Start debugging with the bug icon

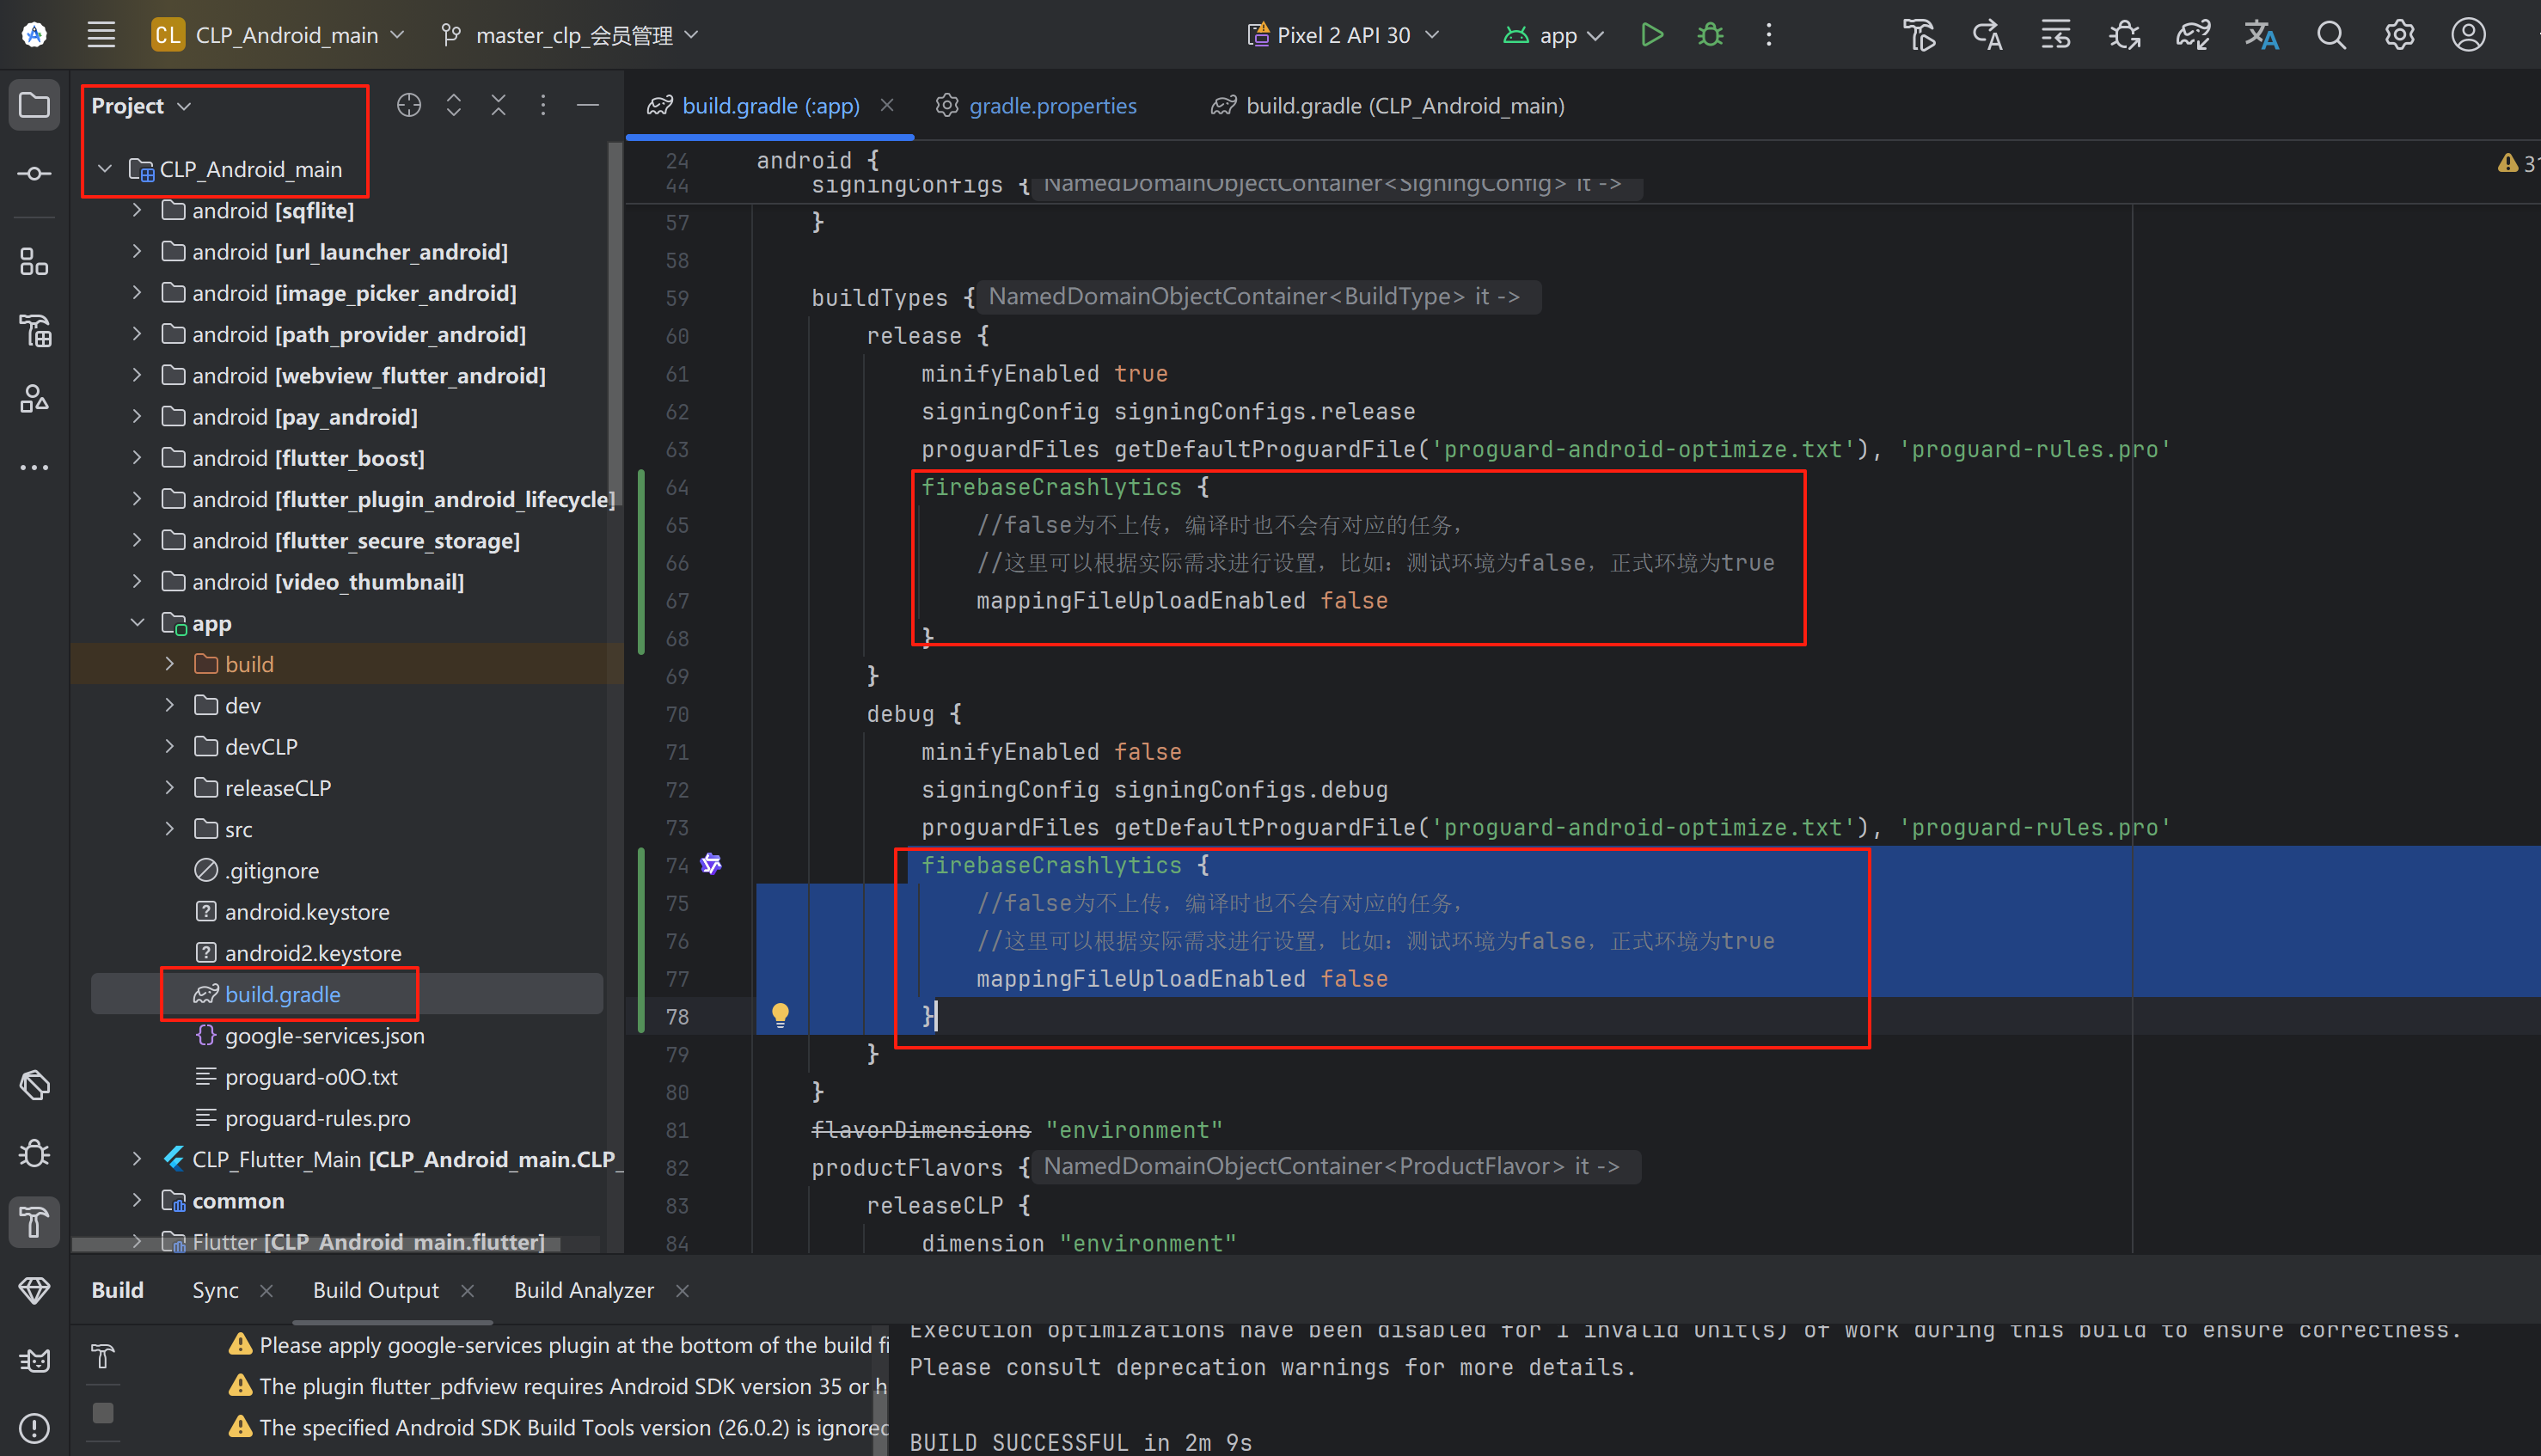pyautogui.click(x=1709, y=33)
